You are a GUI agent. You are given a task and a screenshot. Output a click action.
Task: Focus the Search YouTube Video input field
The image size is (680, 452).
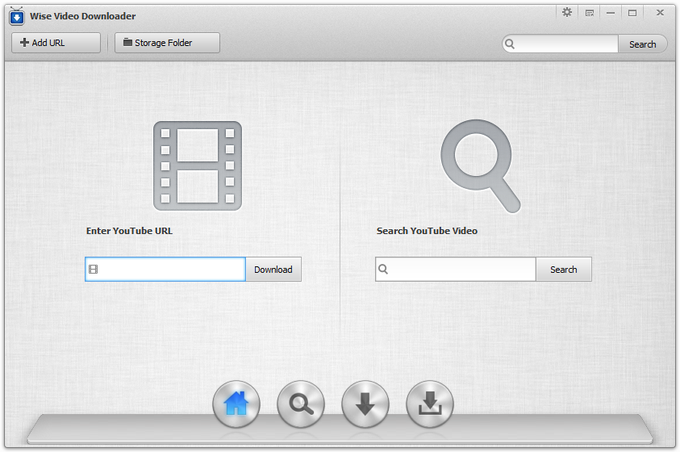[x=455, y=269]
